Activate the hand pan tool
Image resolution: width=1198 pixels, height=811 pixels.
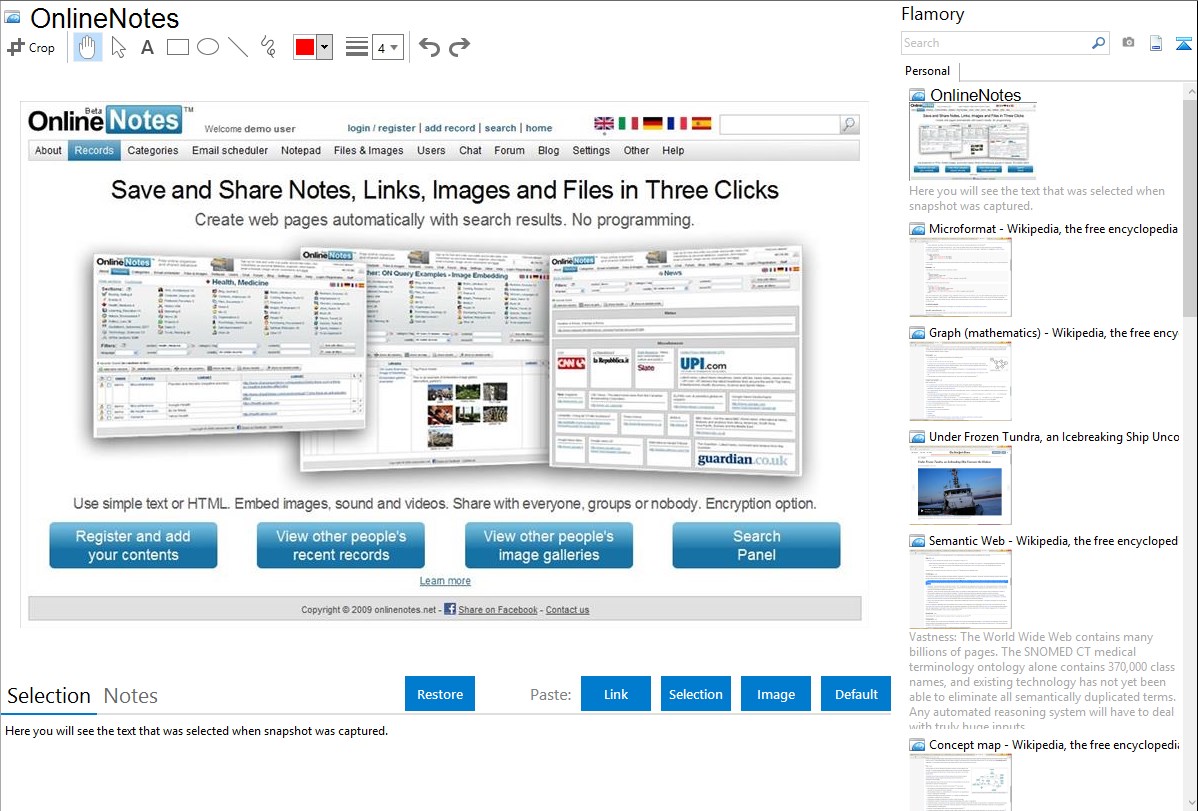(87, 47)
